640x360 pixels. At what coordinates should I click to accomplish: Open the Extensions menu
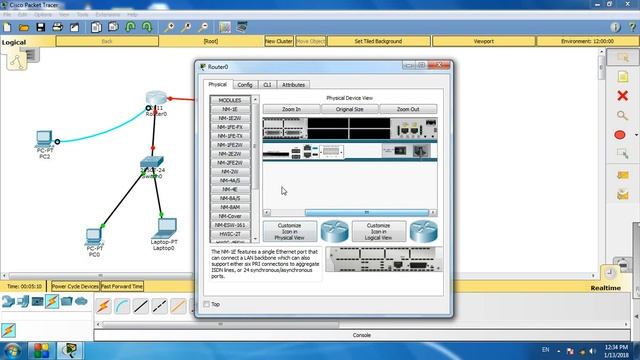[108, 14]
